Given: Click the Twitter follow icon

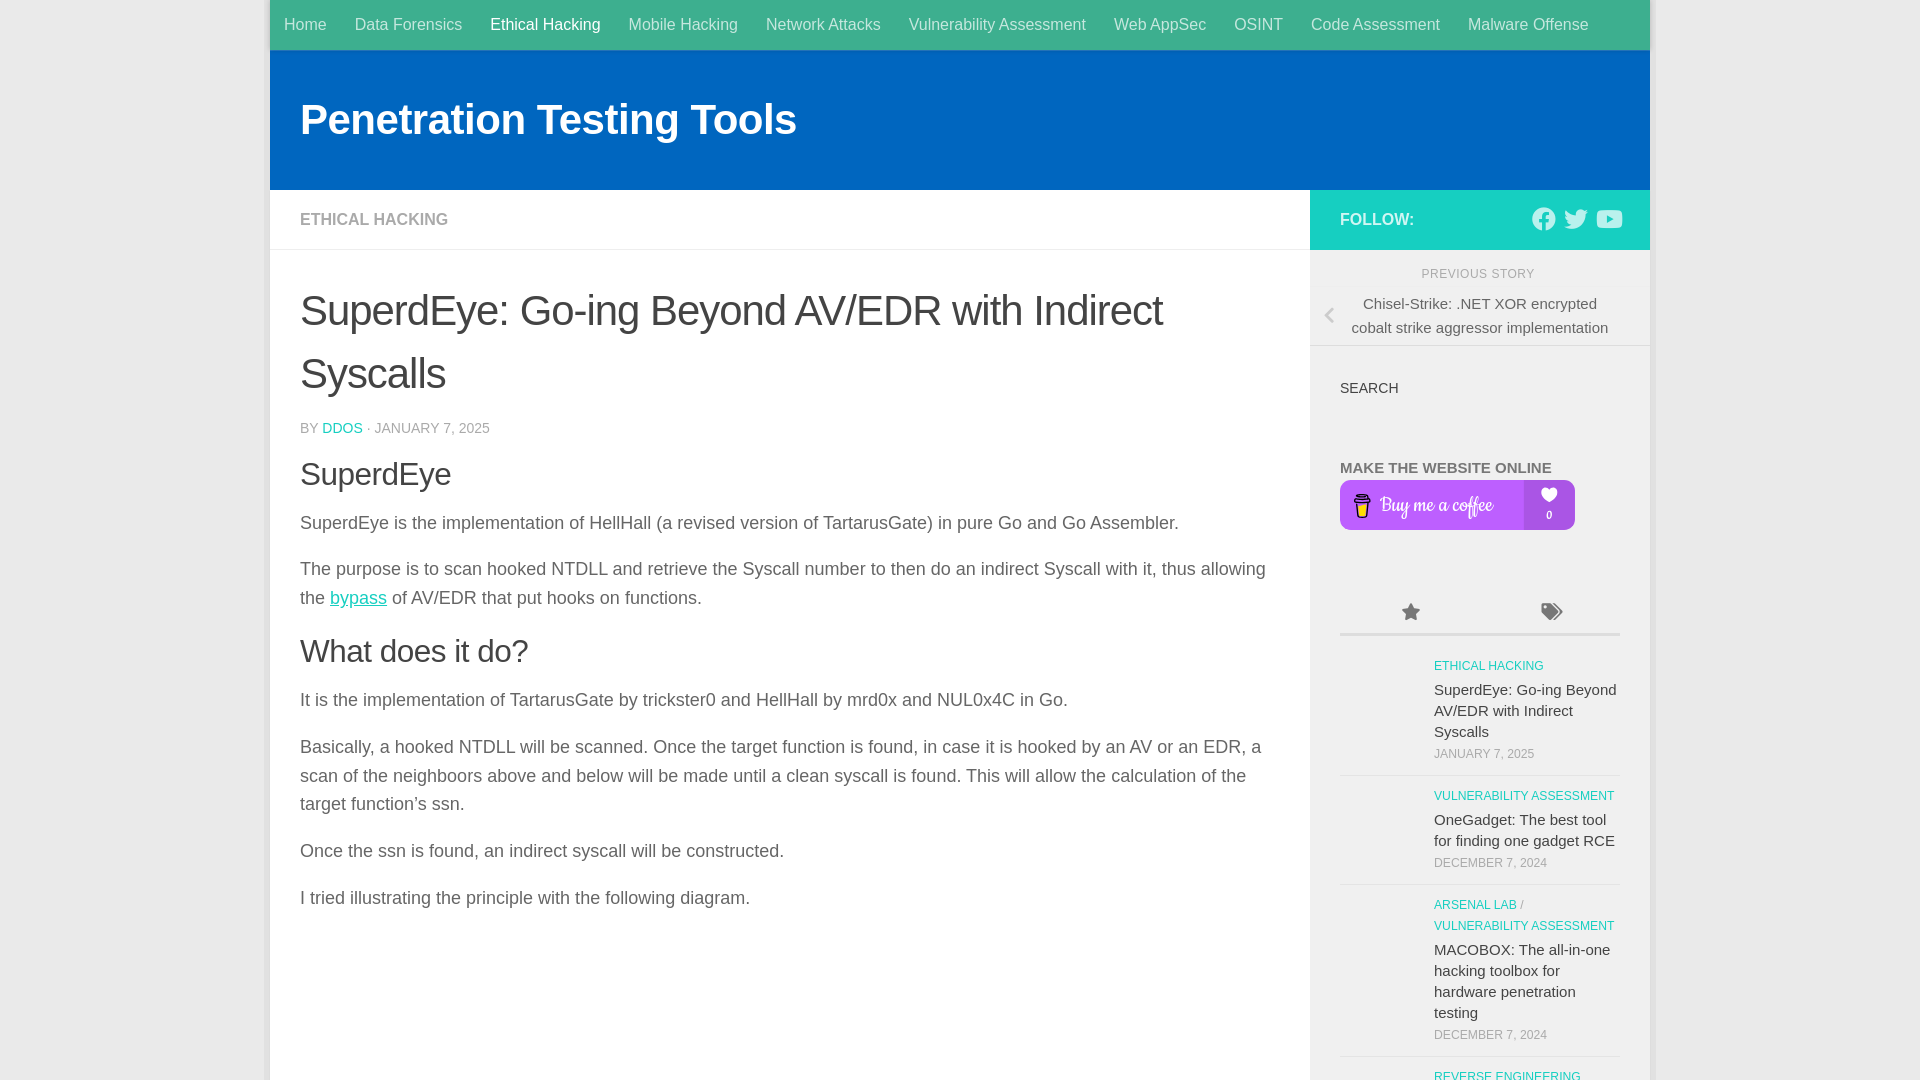Looking at the screenshot, I should (x=1576, y=219).
